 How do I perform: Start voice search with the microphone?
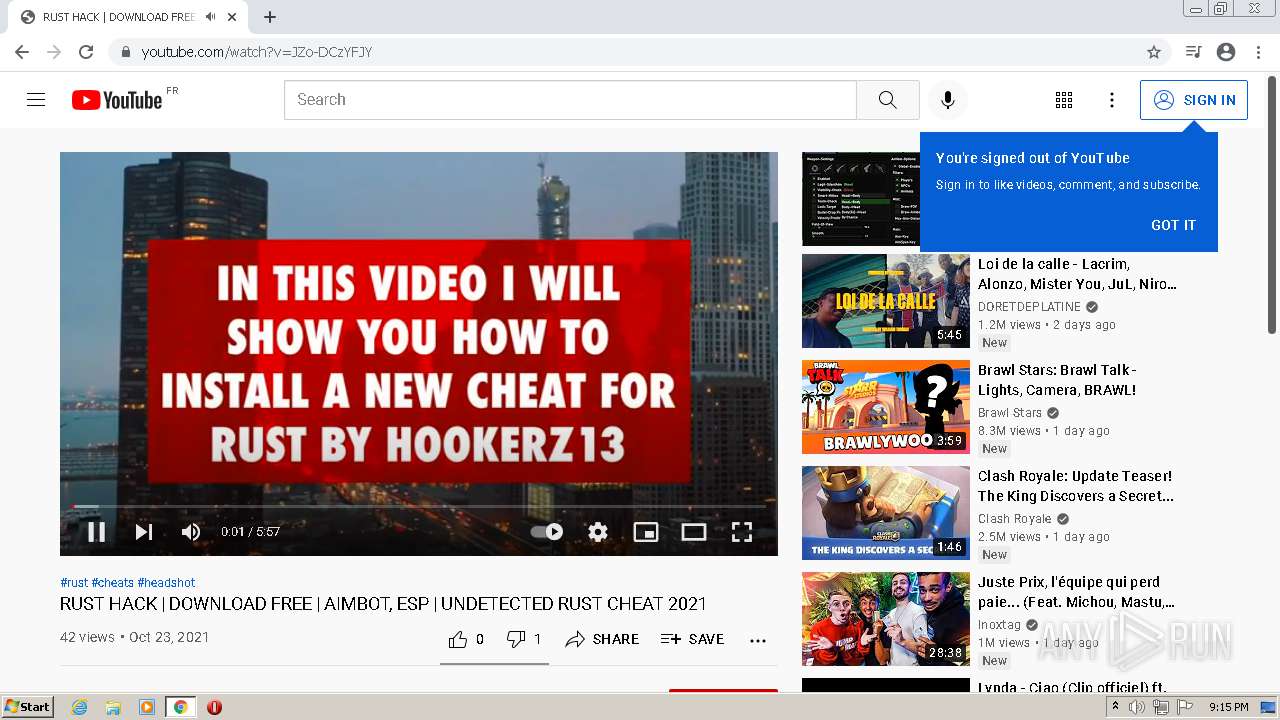pyautogui.click(x=948, y=100)
